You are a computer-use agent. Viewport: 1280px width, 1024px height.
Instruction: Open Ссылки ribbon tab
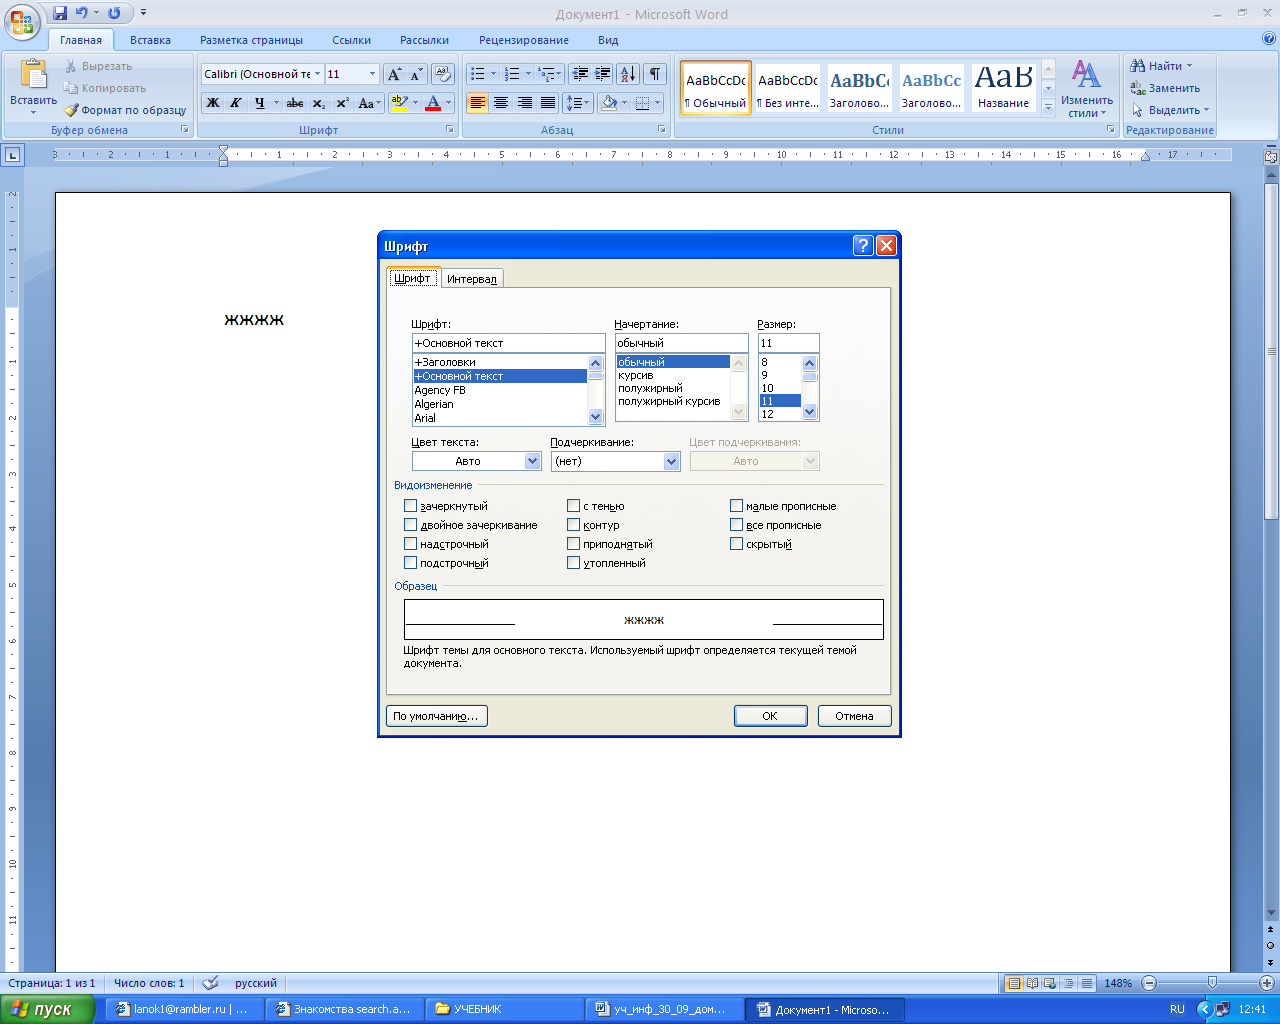point(351,40)
